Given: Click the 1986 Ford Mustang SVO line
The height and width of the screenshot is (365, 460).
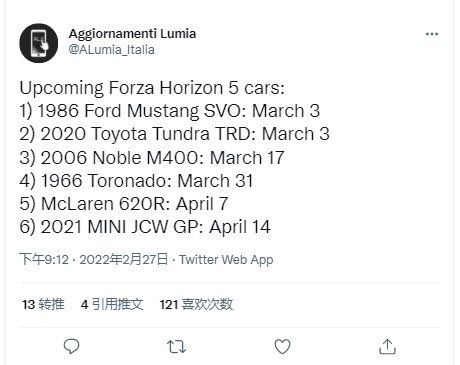Looking at the screenshot, I should coord(170,111).
